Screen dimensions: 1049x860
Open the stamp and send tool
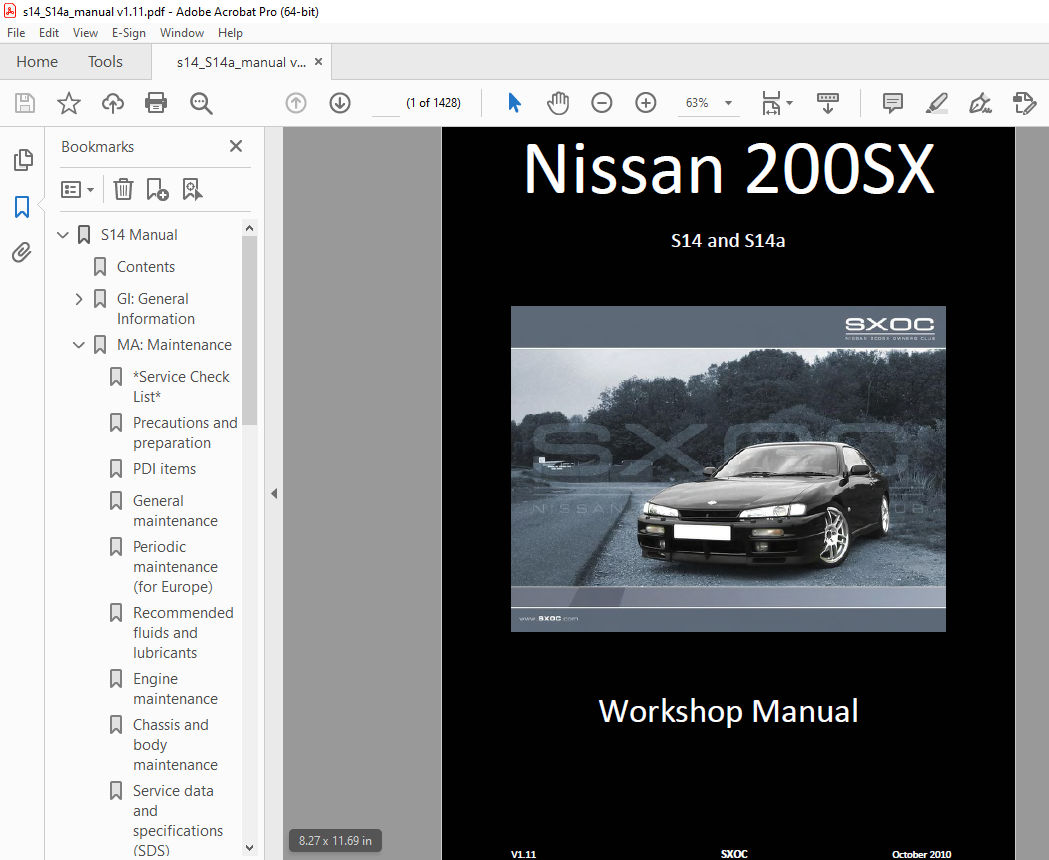tap(1024, 103)
